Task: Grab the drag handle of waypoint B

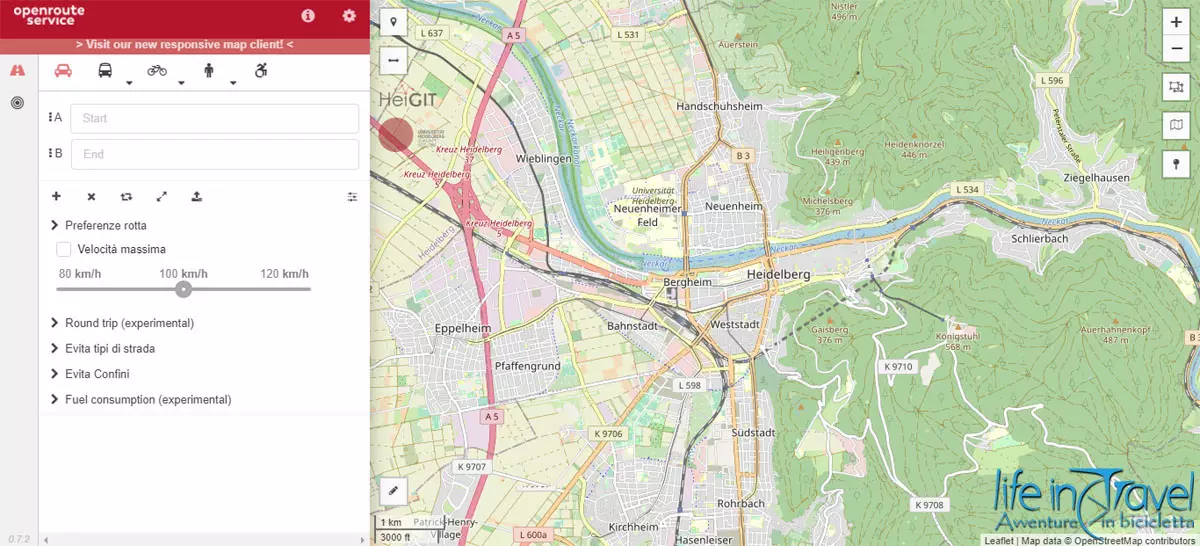Action: point(50,153)
